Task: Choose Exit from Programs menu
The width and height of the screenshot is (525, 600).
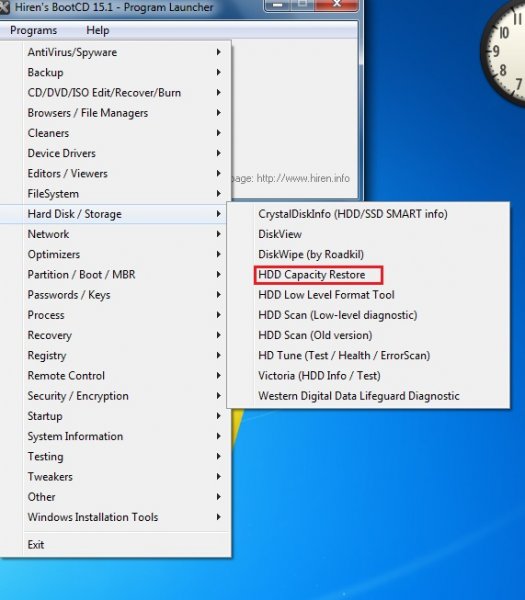Action: click(x=115, y=545)
